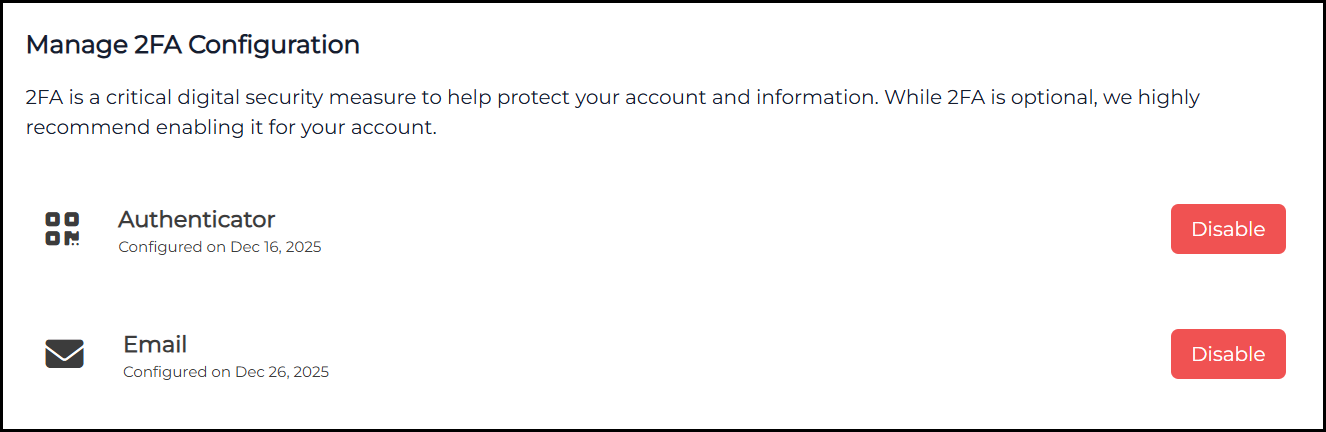
Task: Disable the Authenticator 2FA method
Action: point(1227,229)
